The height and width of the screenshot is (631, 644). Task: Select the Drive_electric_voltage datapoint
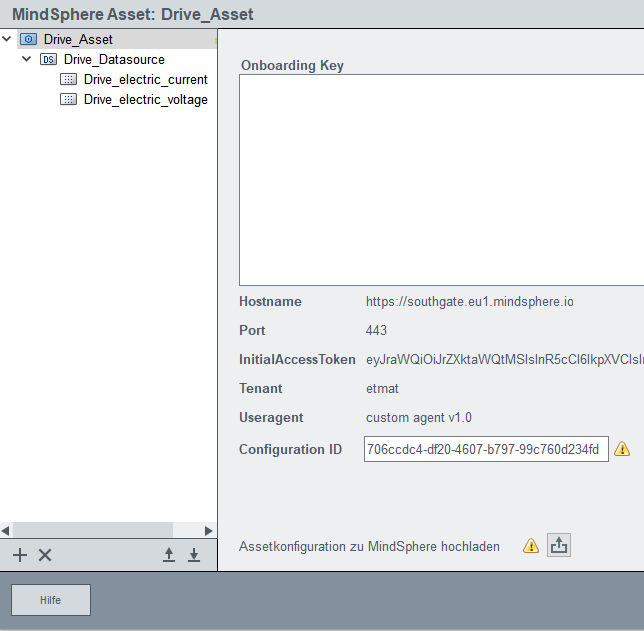click(x=145, y=99)
